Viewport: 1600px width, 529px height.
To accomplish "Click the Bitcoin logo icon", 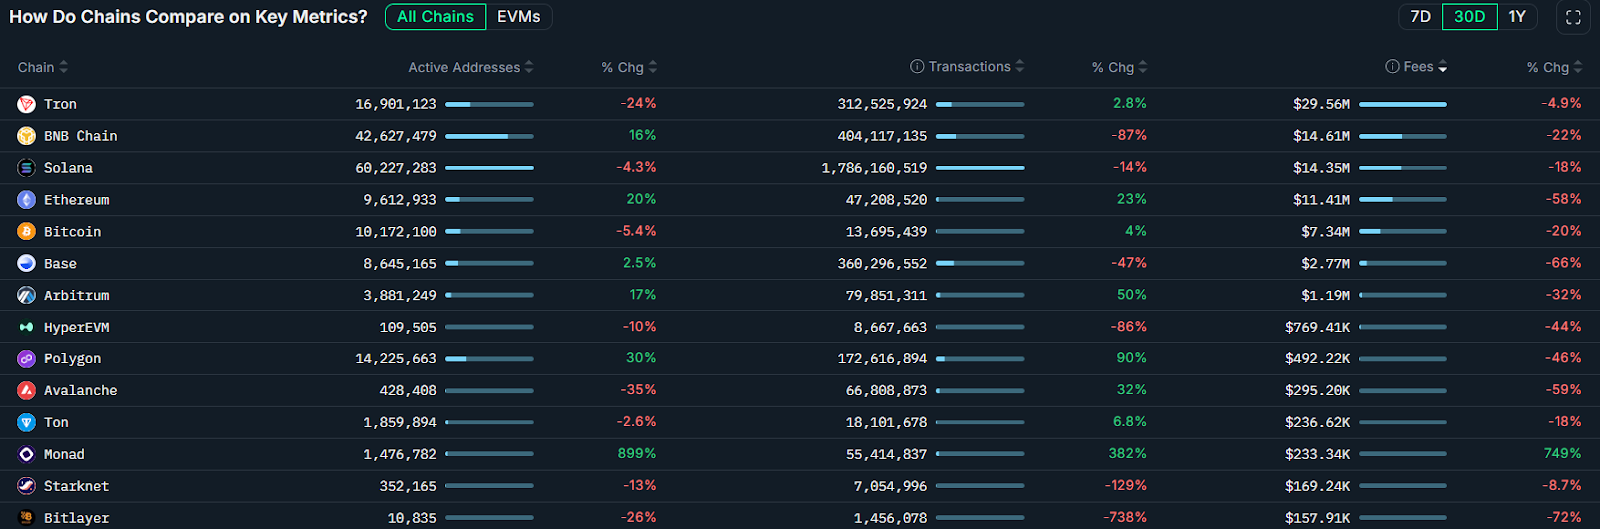I will 27,232.
